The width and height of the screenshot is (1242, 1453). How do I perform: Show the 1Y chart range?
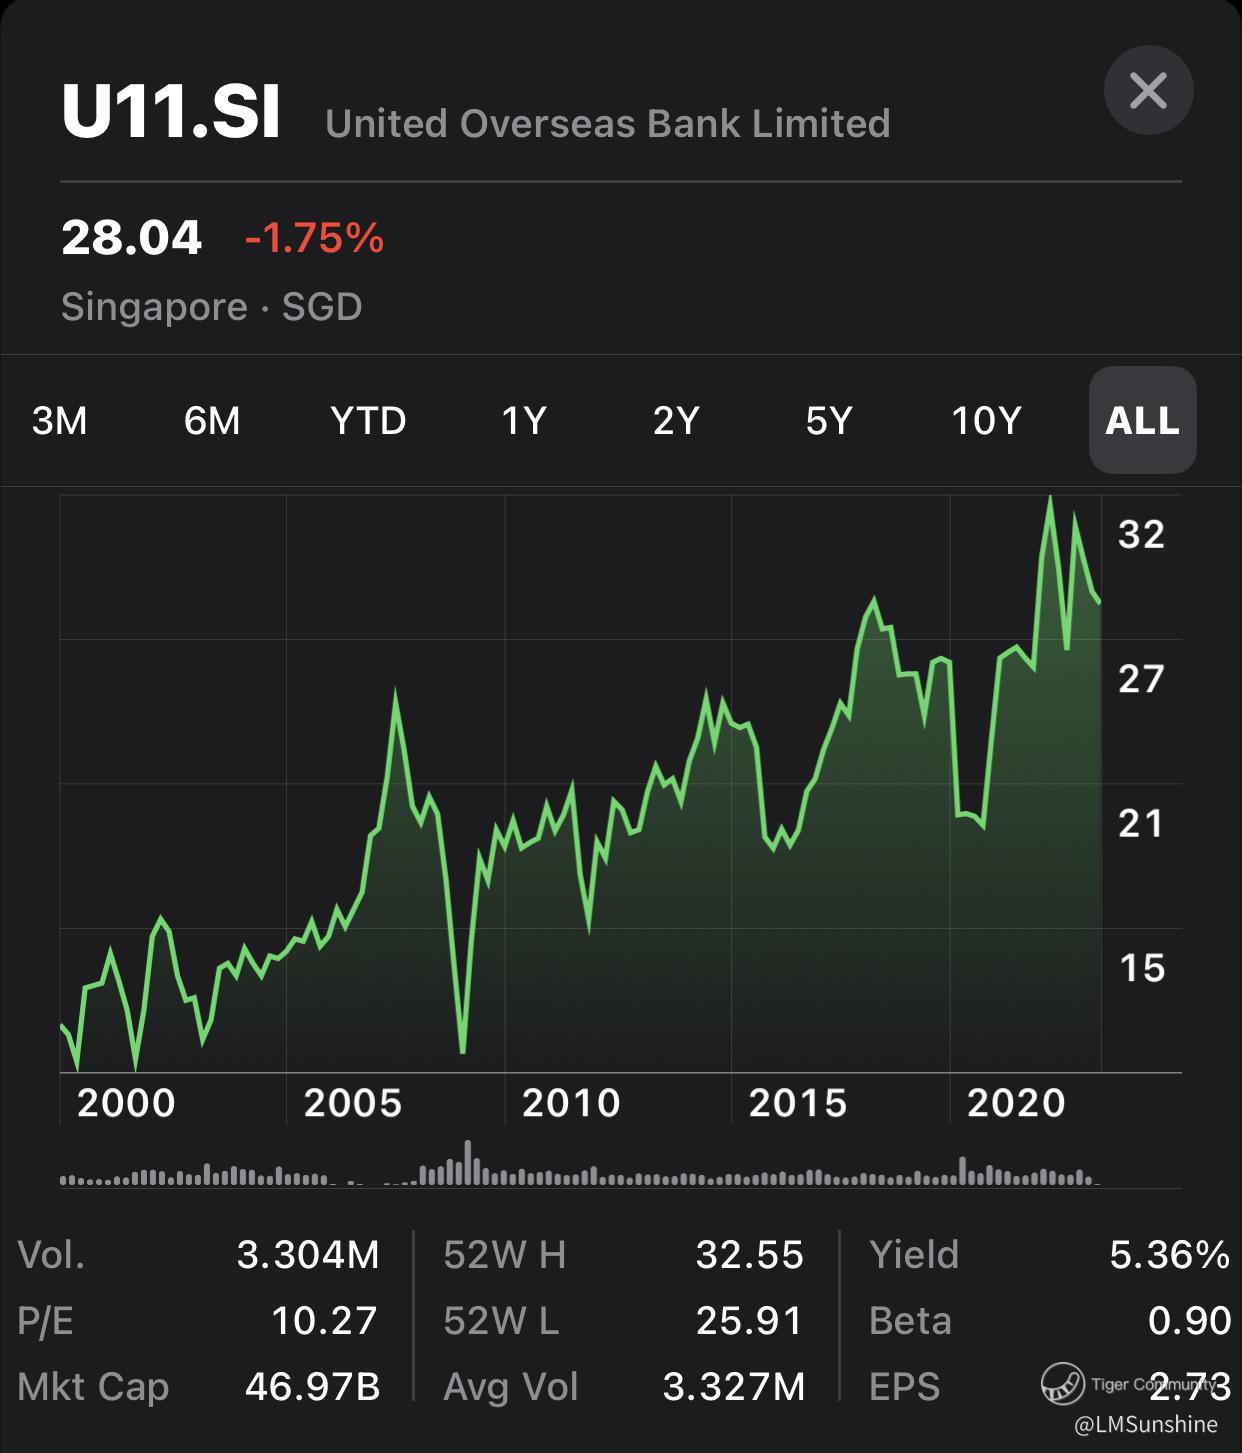[523, 421]
